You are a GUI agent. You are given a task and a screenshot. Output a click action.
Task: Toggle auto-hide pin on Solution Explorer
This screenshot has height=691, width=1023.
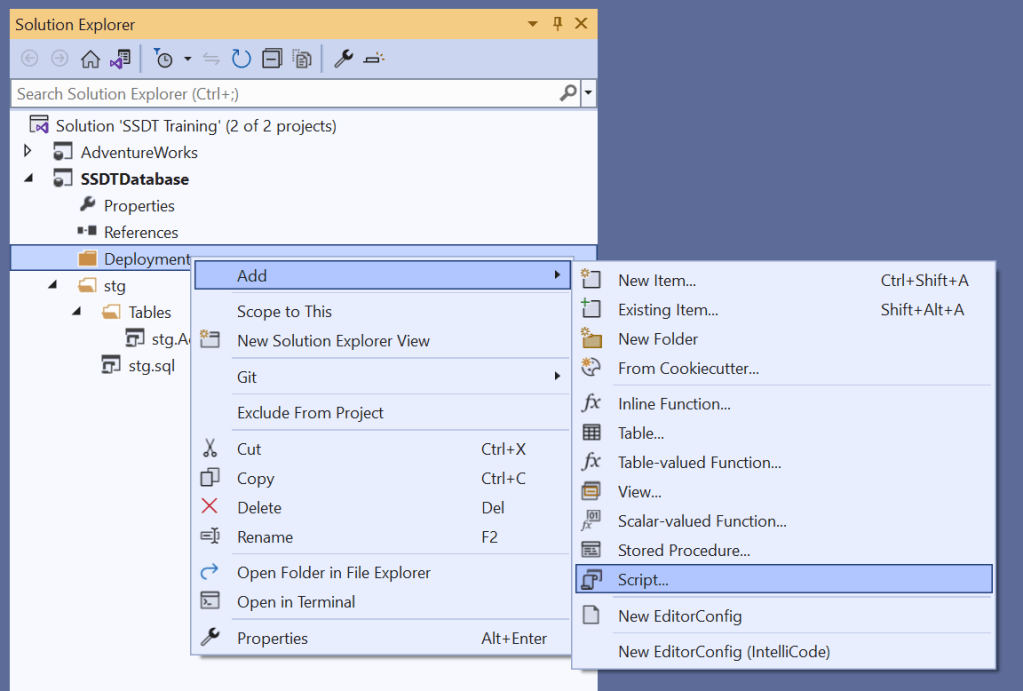click(x=560, y=24)
